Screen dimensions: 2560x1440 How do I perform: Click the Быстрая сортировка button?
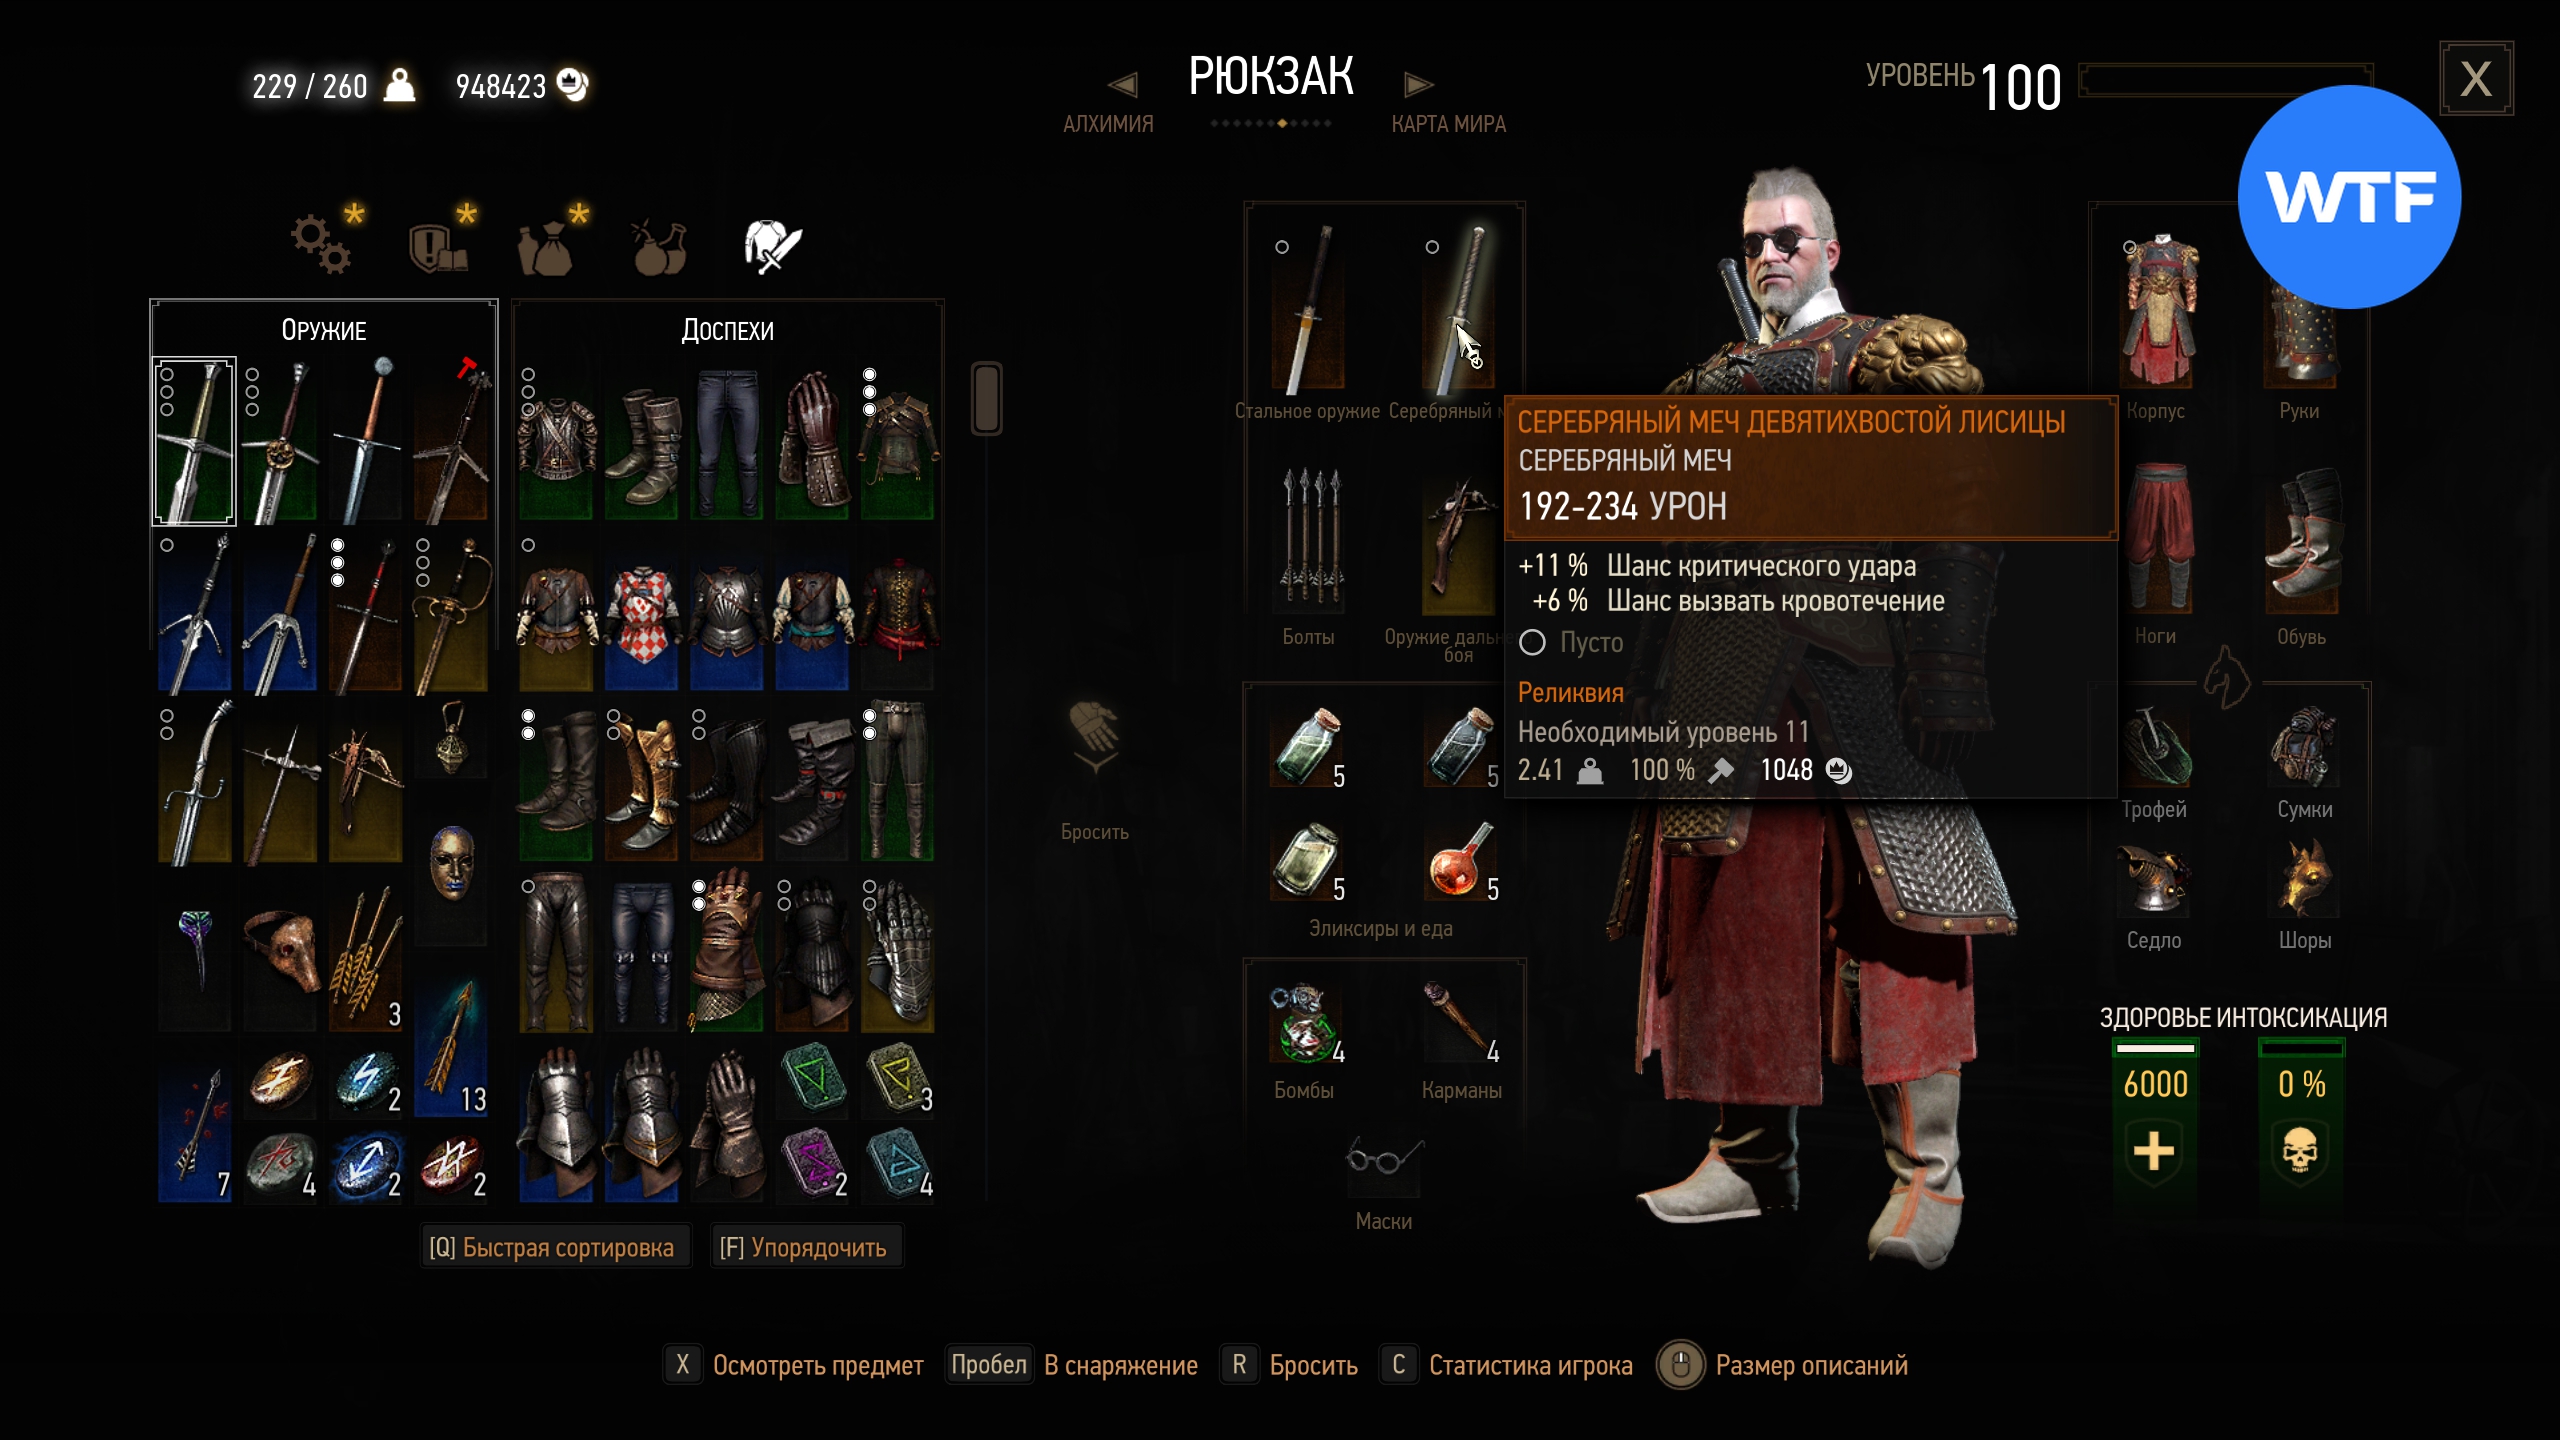554,1247
